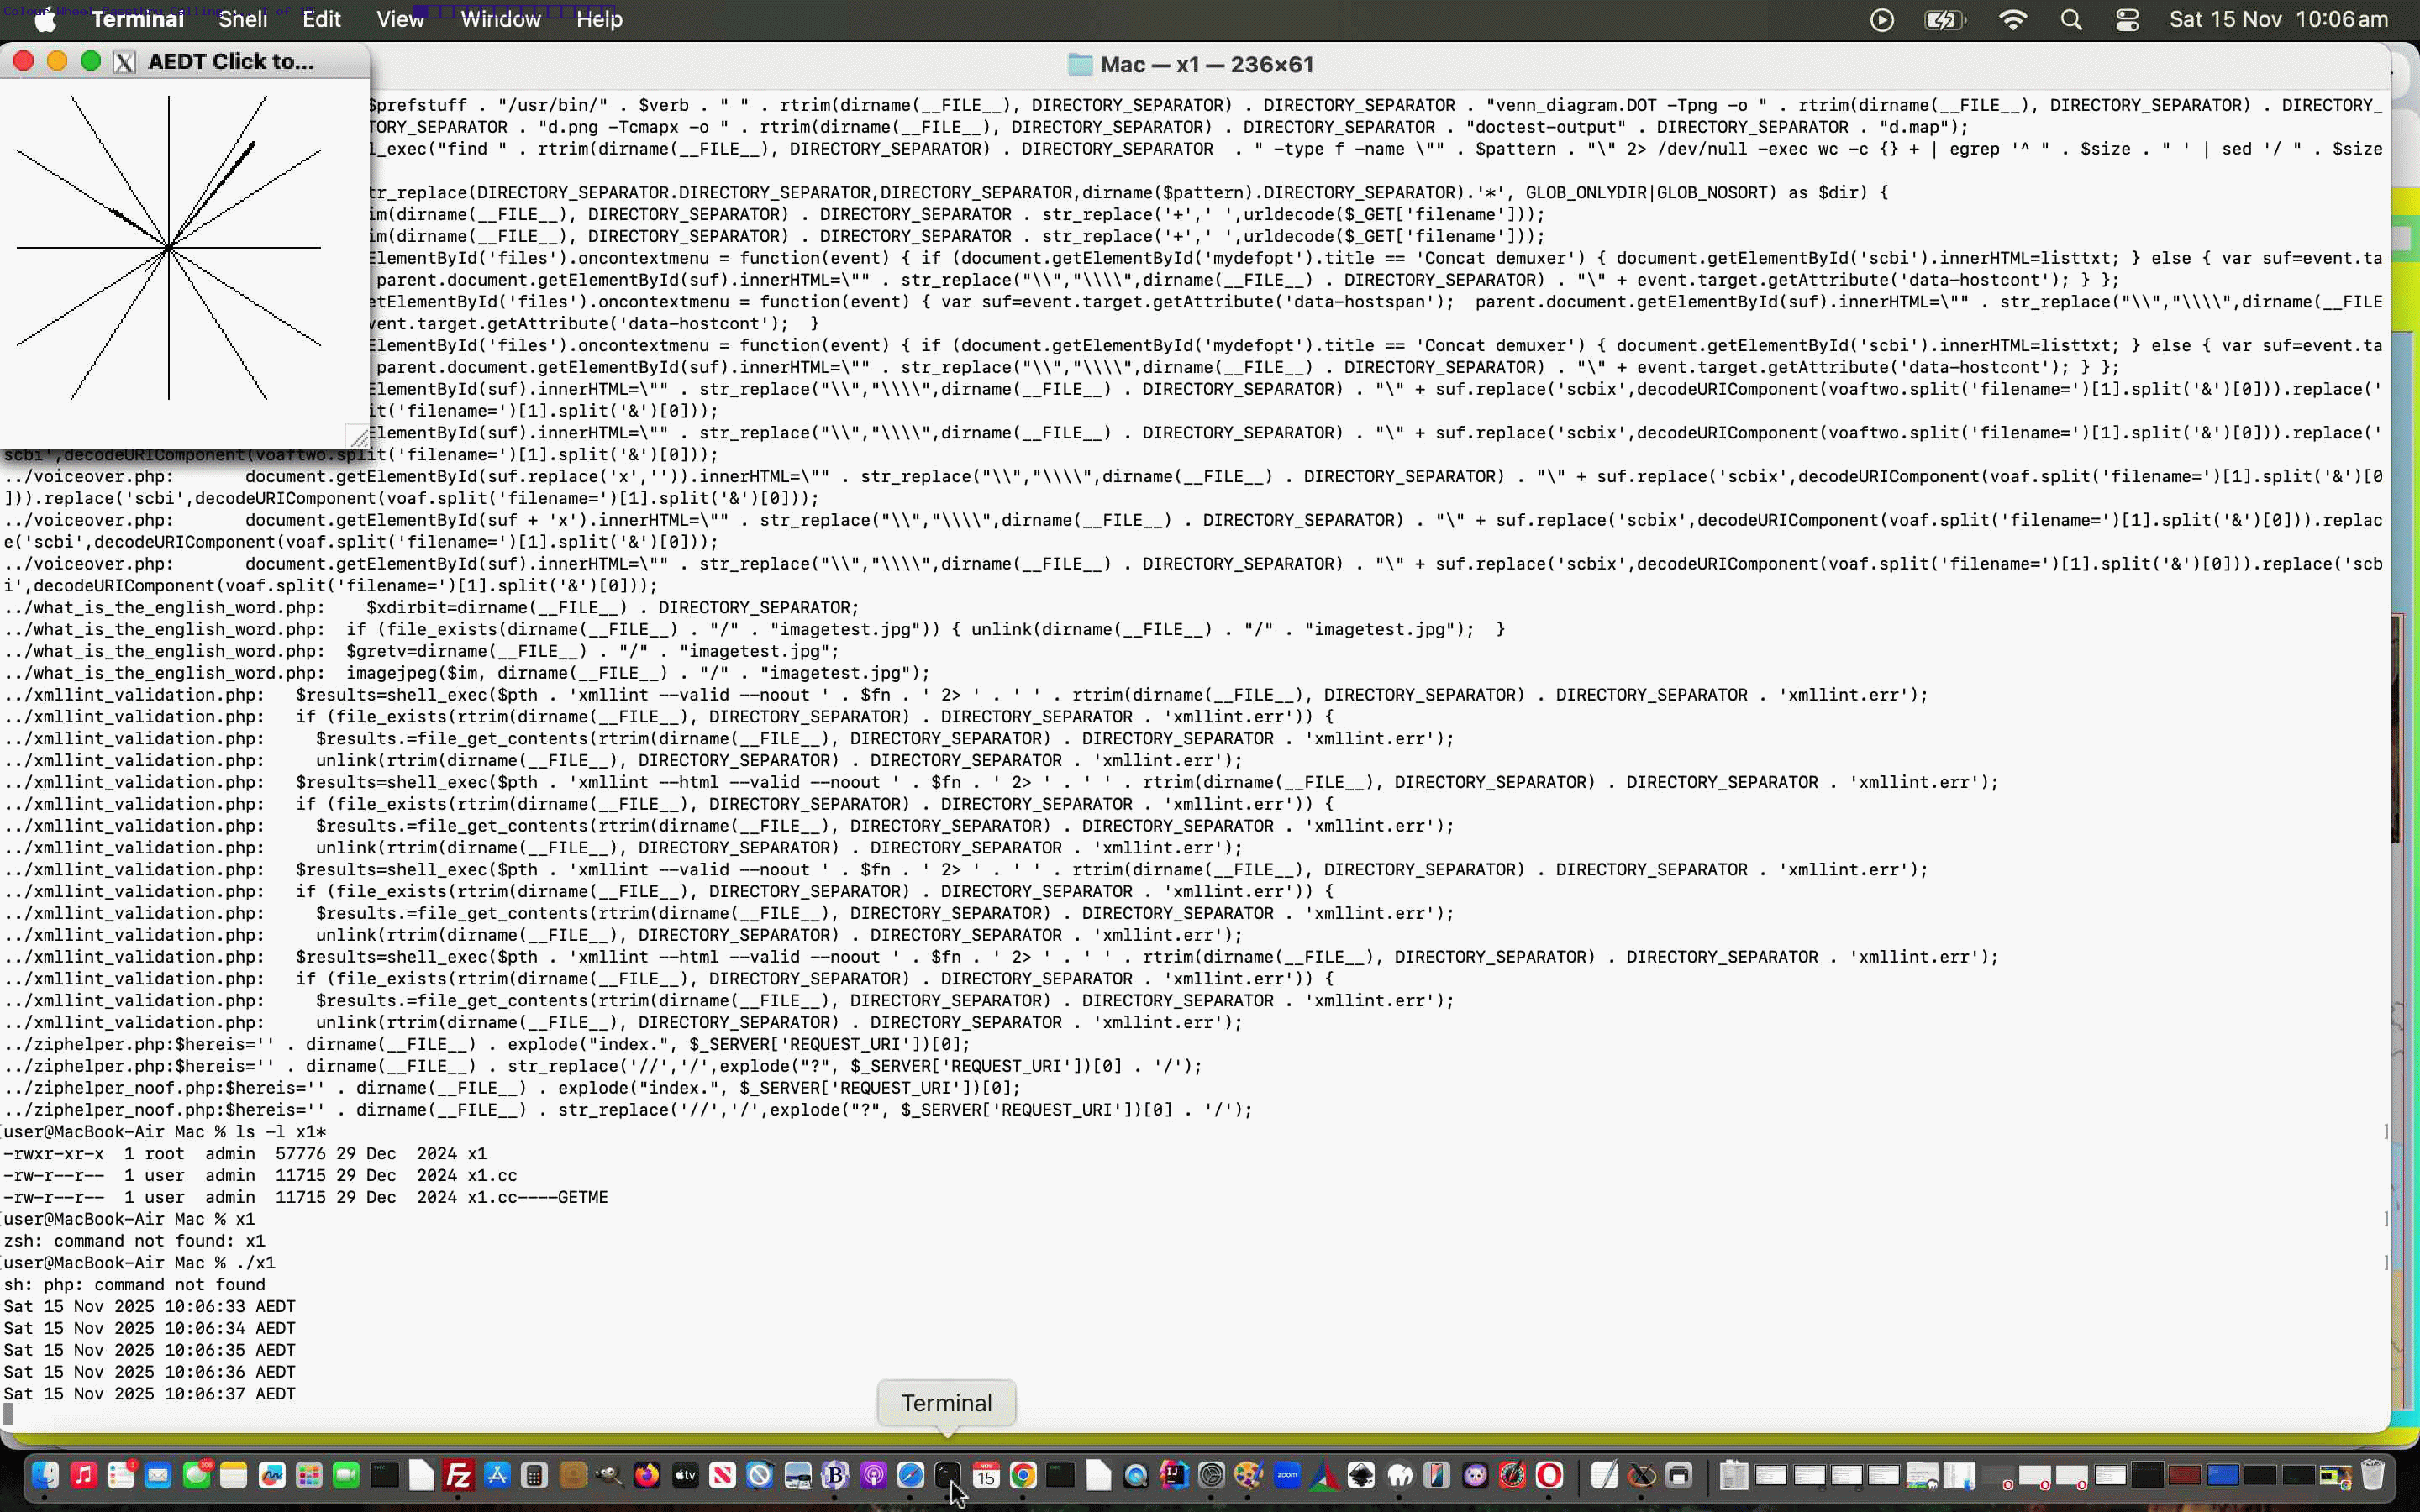Open BBEdit from the Dock
This screenshot has width=2420, height=1512.
coord(836,1475)
